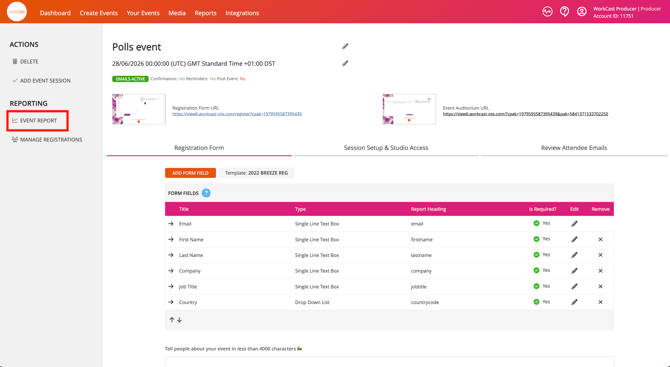Move selected field up arrow
The image size is (670, 367).
172,320
